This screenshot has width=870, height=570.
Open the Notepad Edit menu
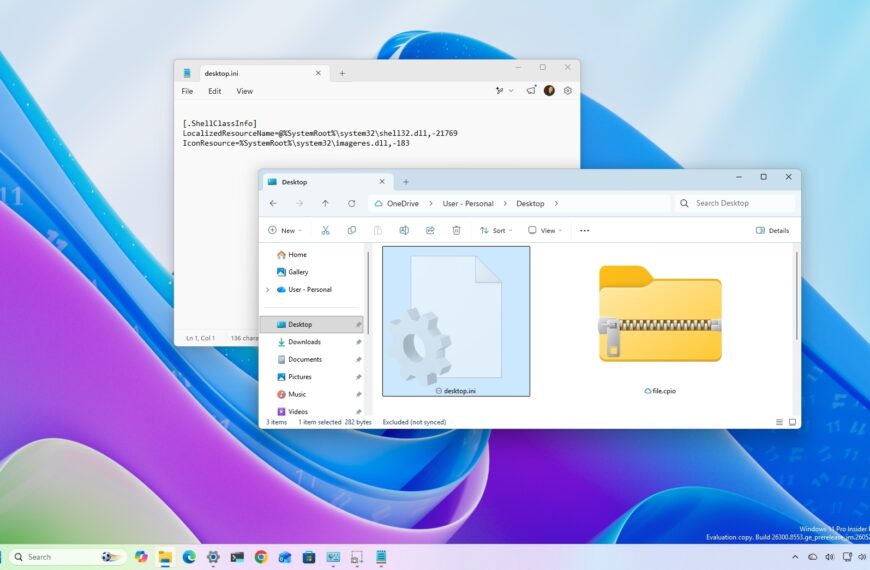tap(215, 91)
